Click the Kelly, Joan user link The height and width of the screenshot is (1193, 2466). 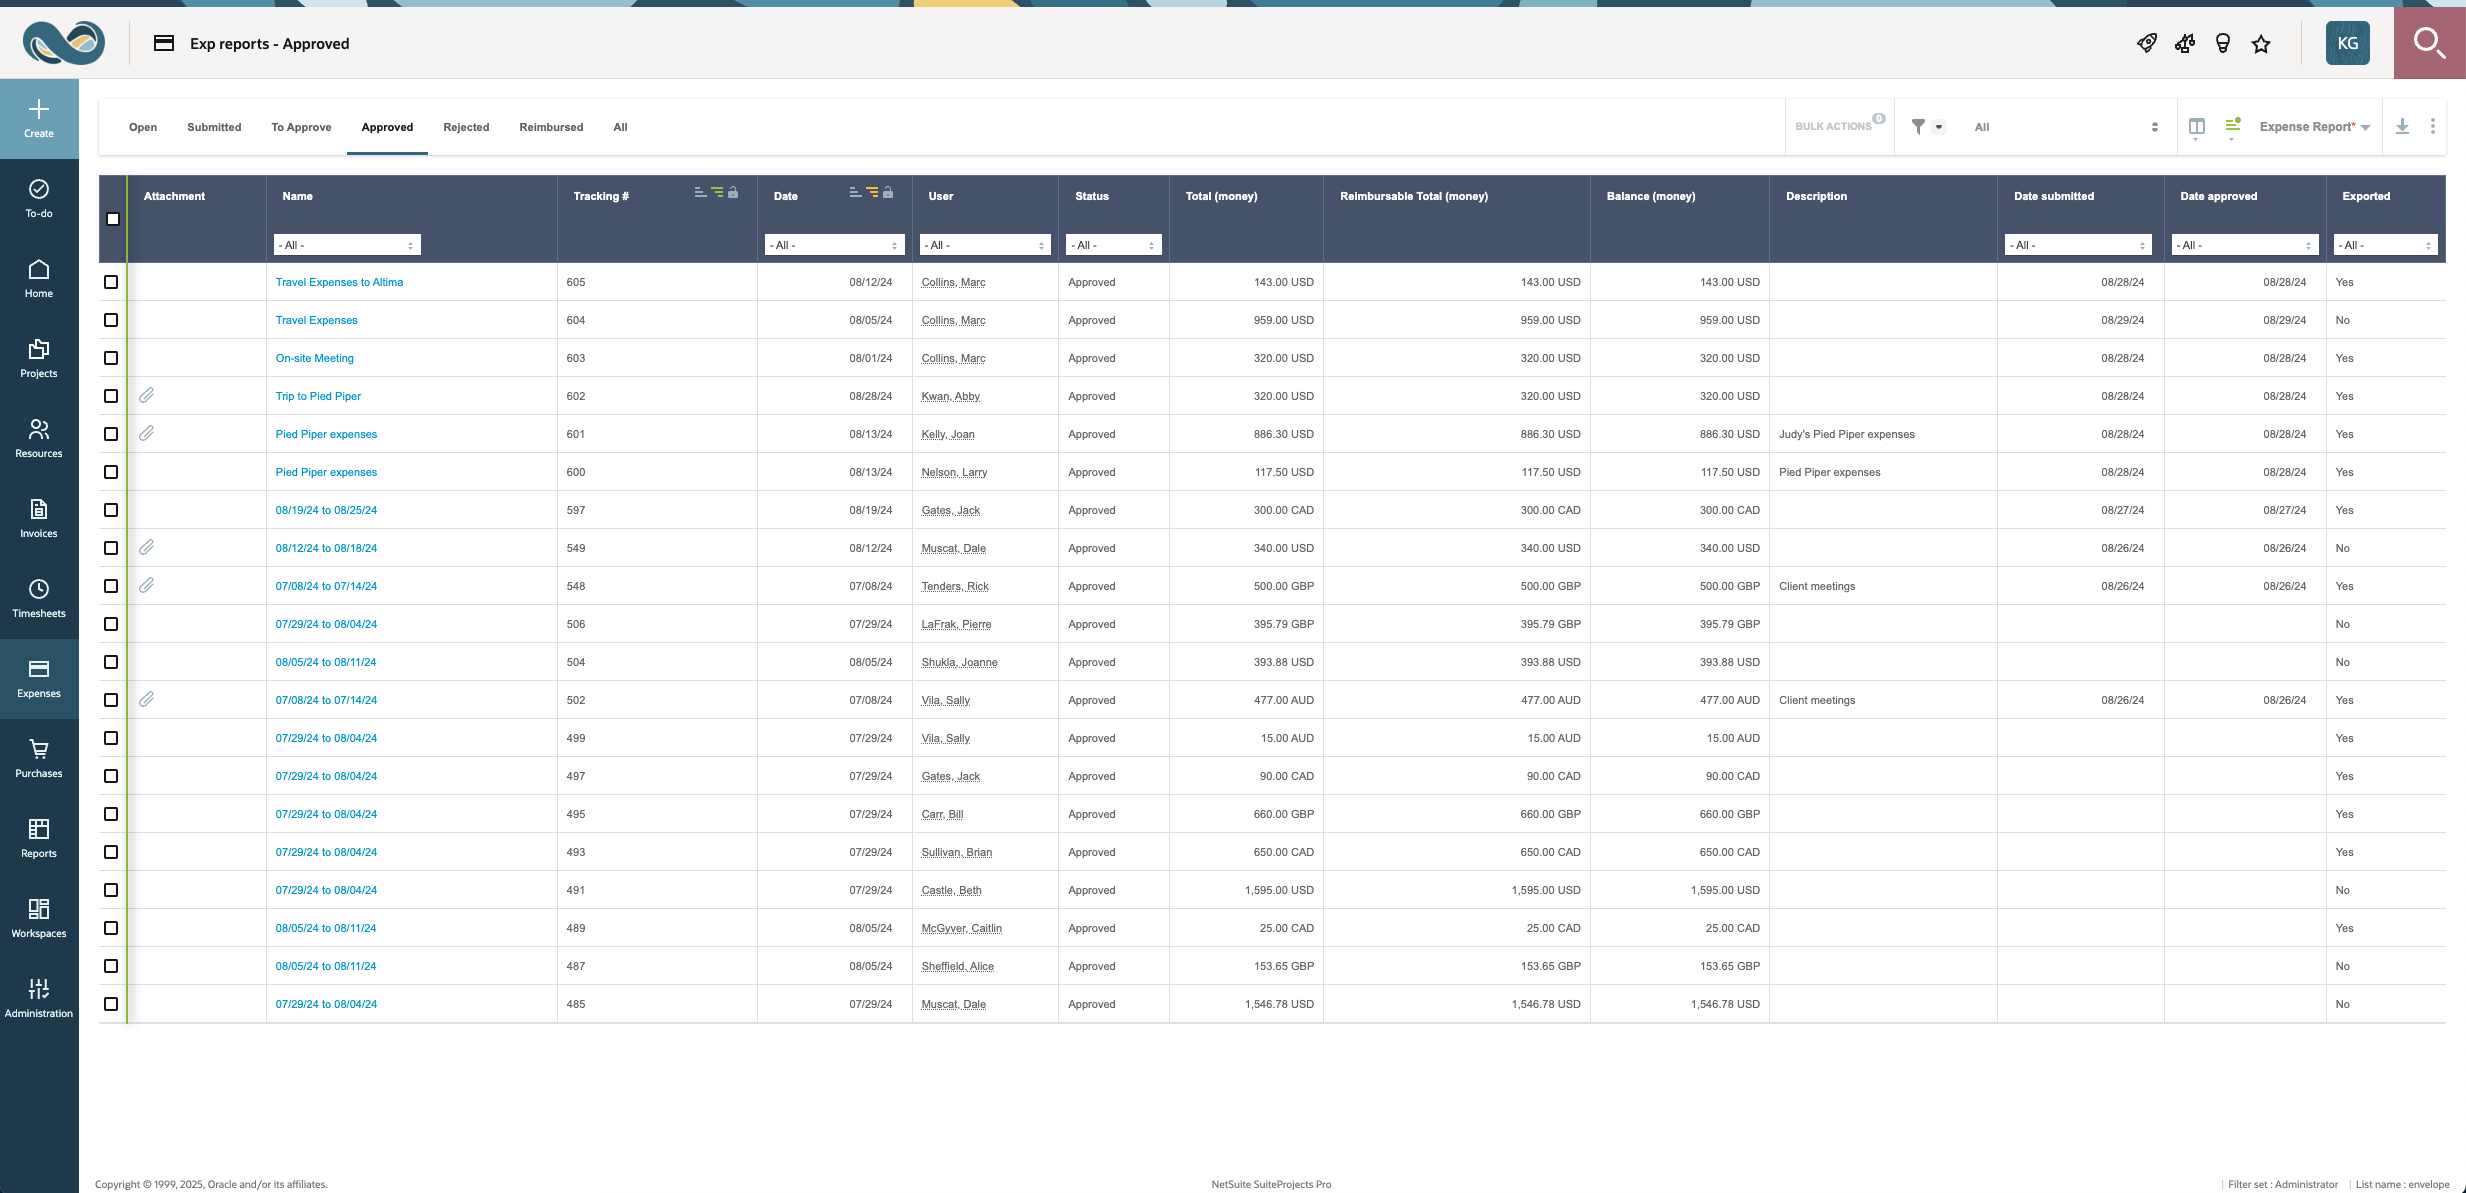947,434
